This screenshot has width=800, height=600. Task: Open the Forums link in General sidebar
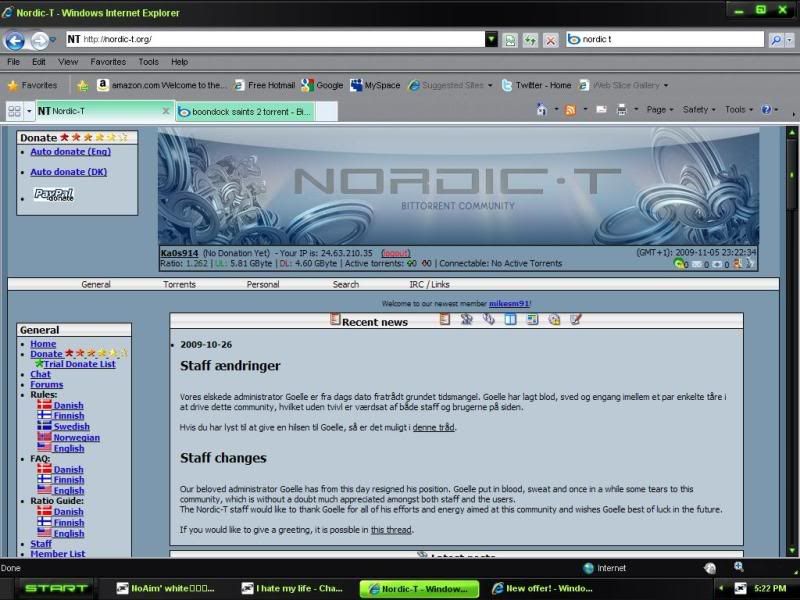coord(46,384)
